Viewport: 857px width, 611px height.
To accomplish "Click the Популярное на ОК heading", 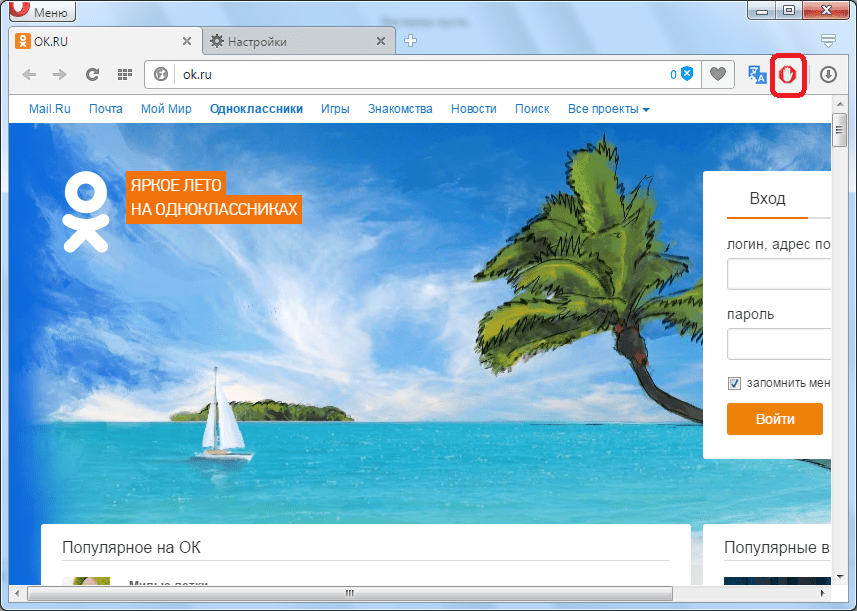I will click(131, 548).
